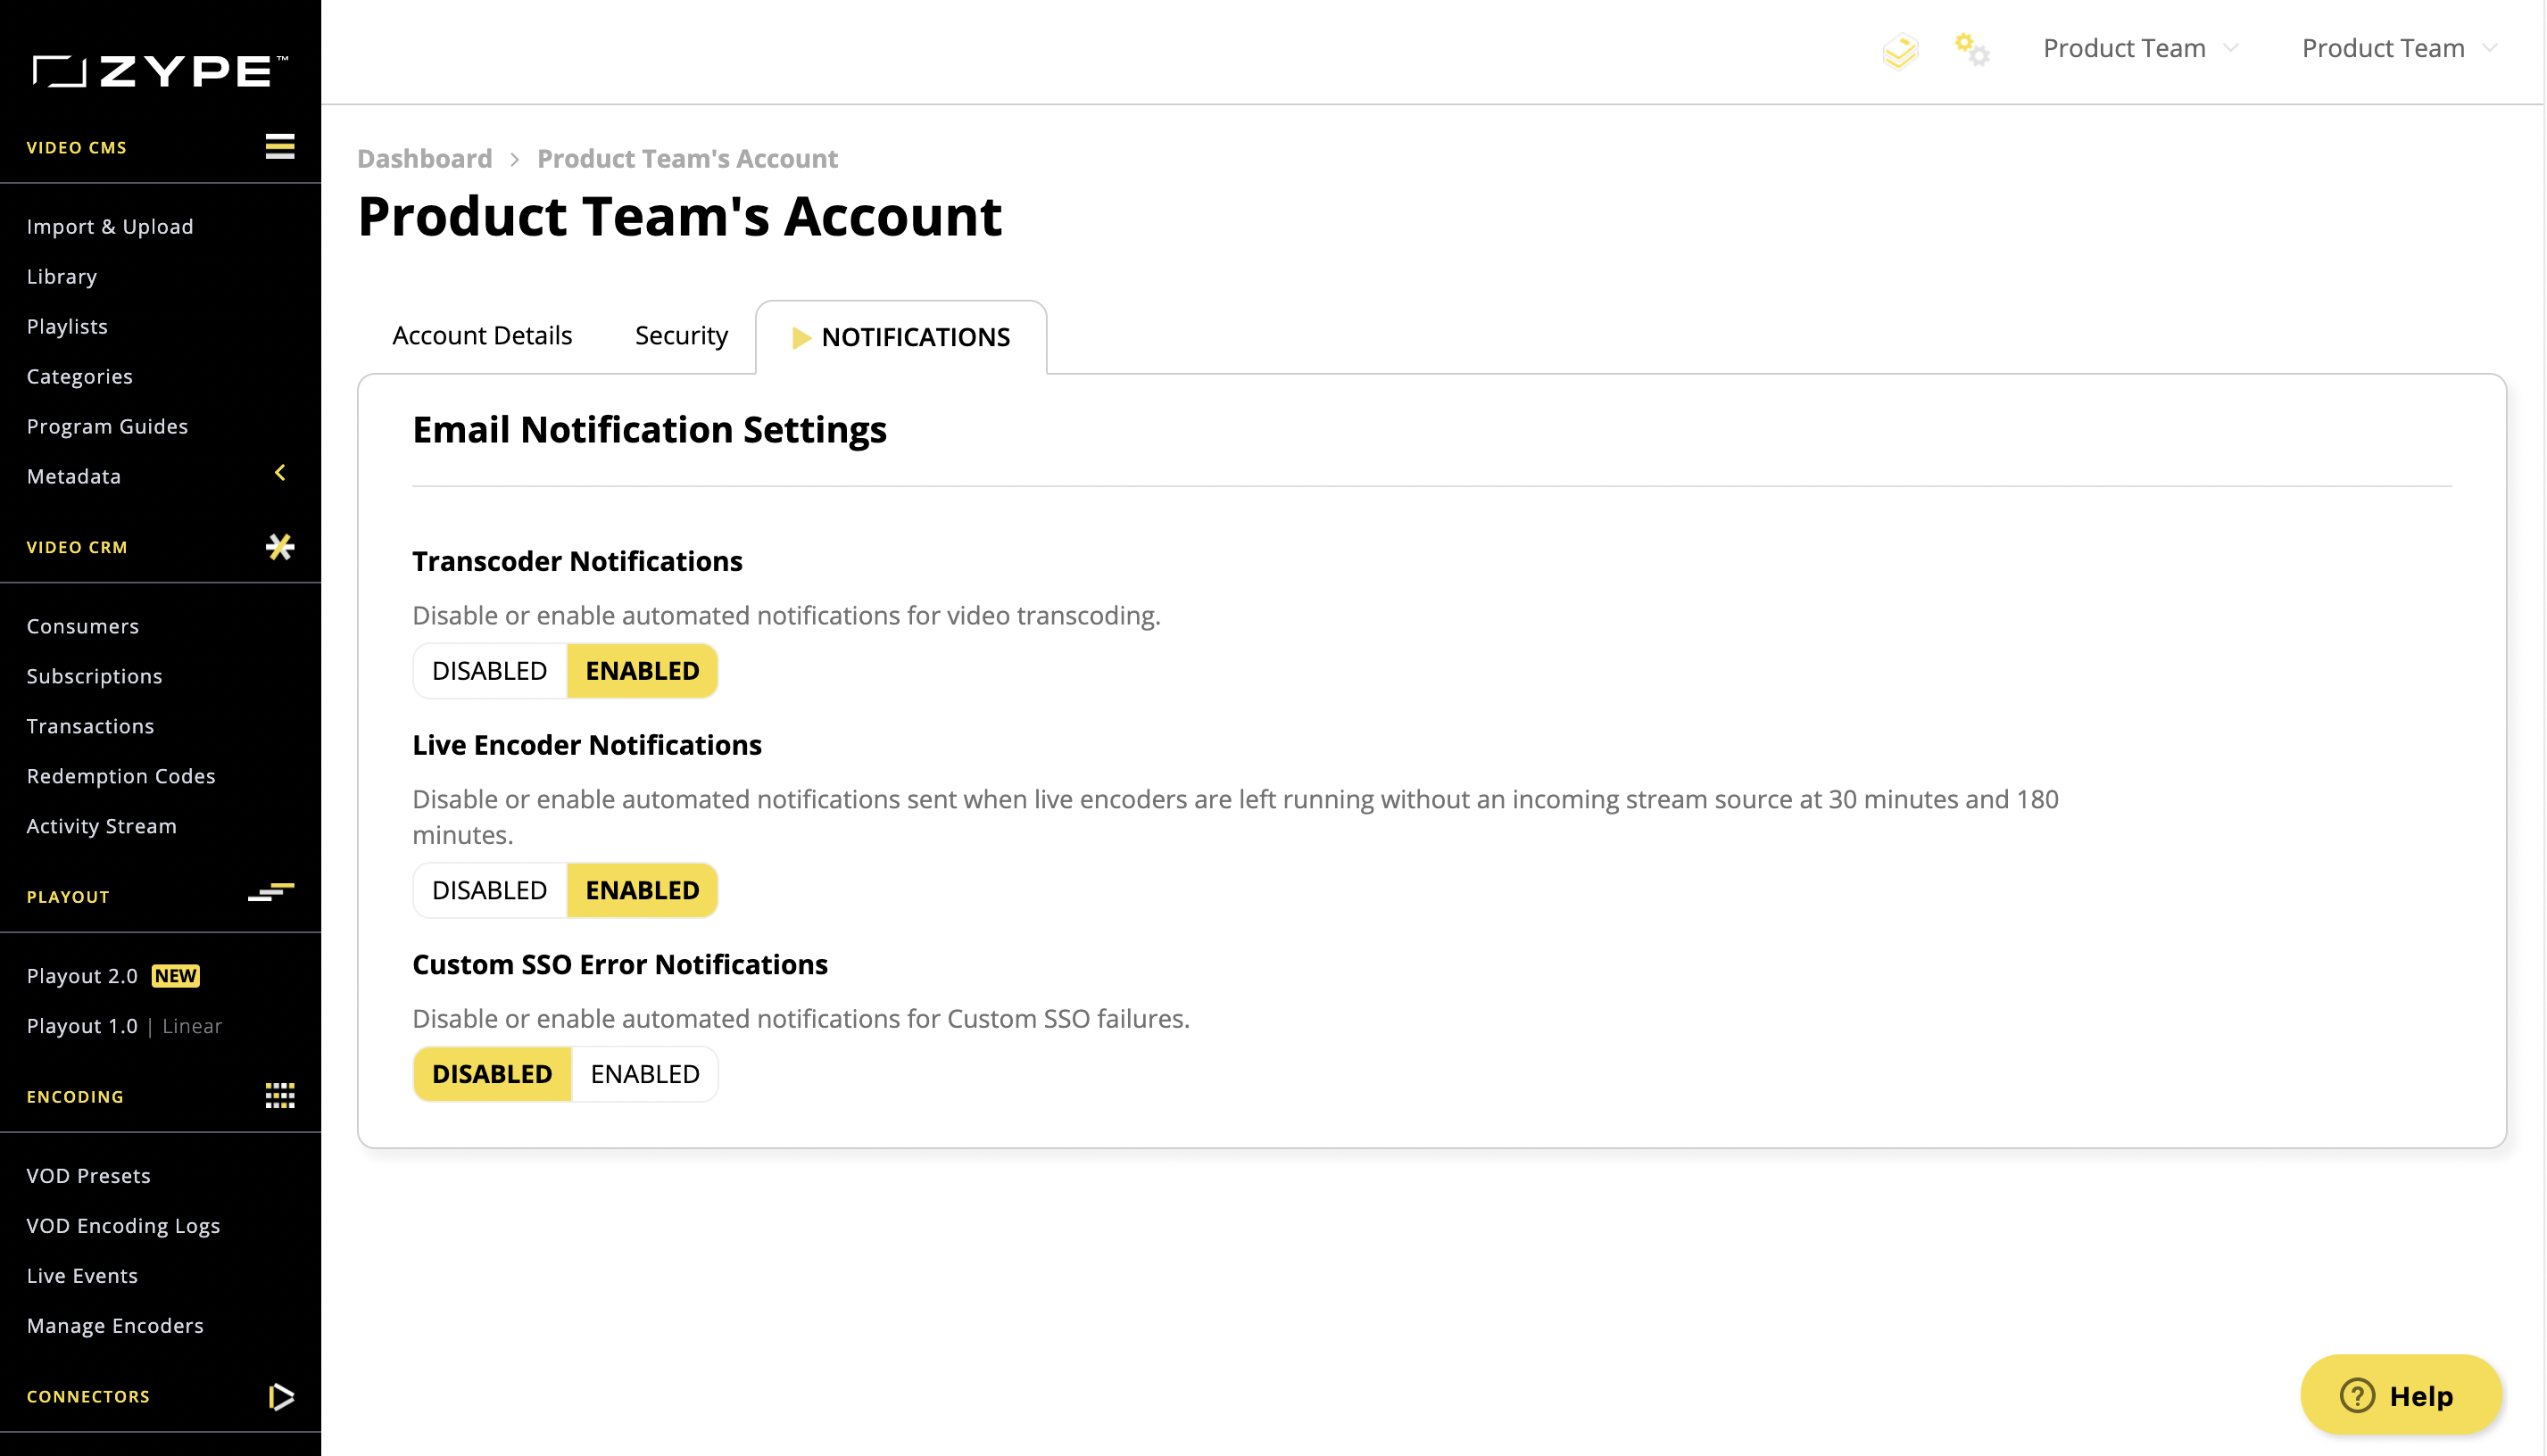Screen dimensions: 2547x1456
Task: Click the Video CMS hamburger icon
Action: tap(280, 146)
